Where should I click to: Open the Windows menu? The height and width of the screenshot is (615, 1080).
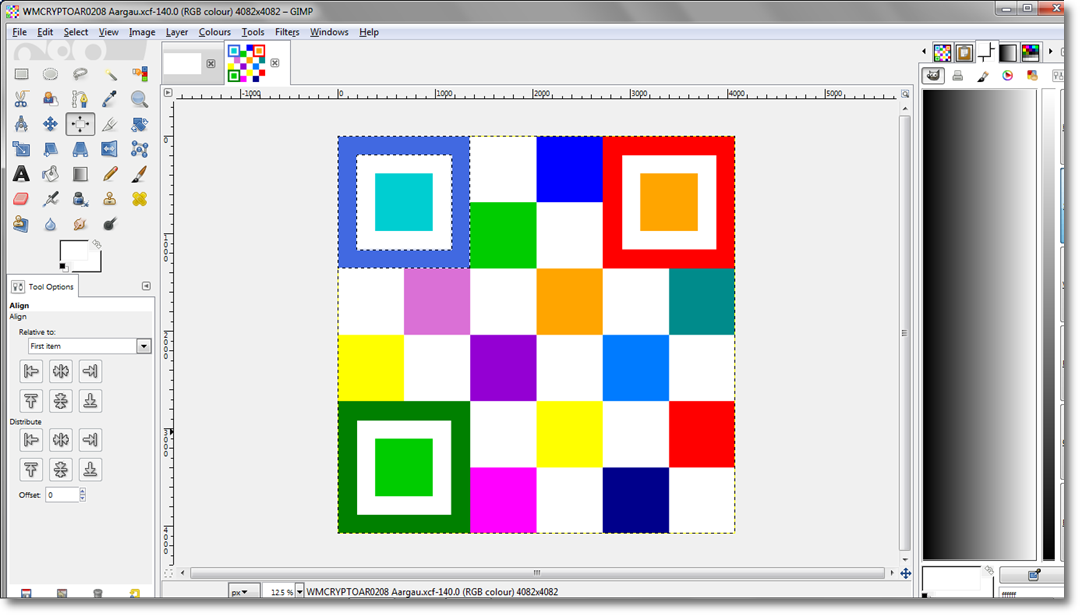[x=329, y=32]
